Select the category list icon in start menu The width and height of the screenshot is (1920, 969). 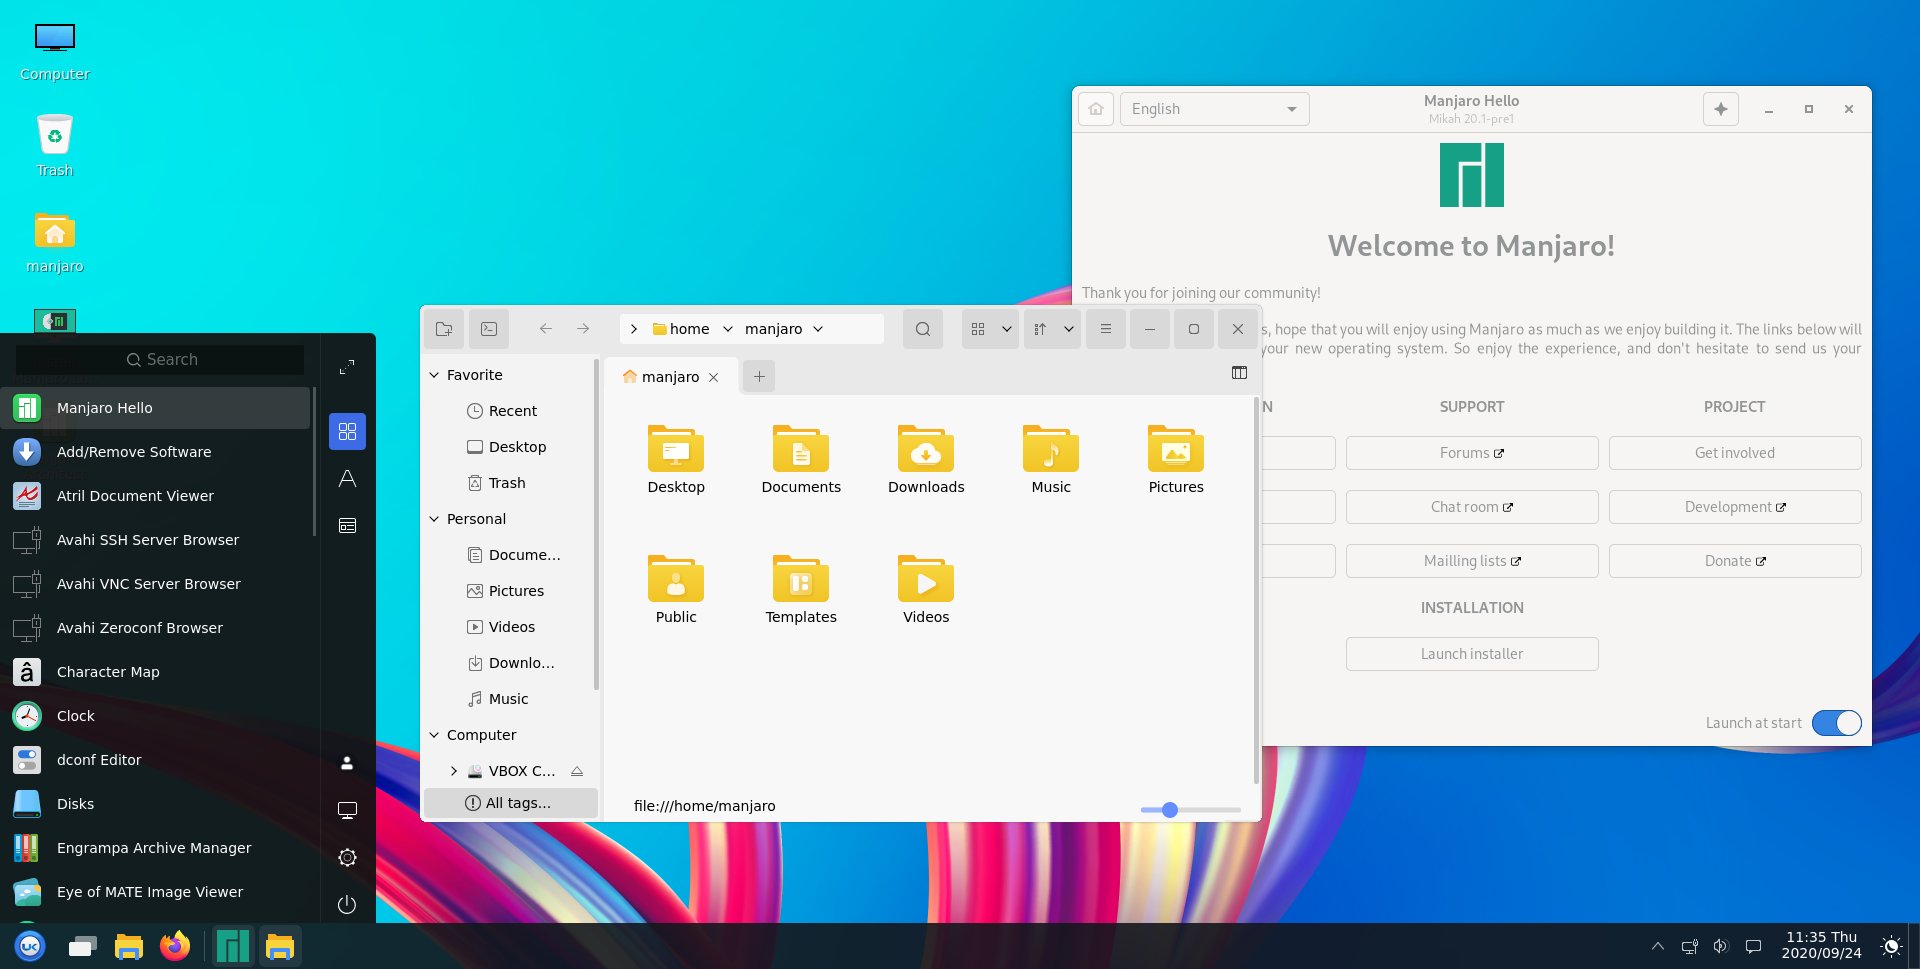click(x=347, y=526)
